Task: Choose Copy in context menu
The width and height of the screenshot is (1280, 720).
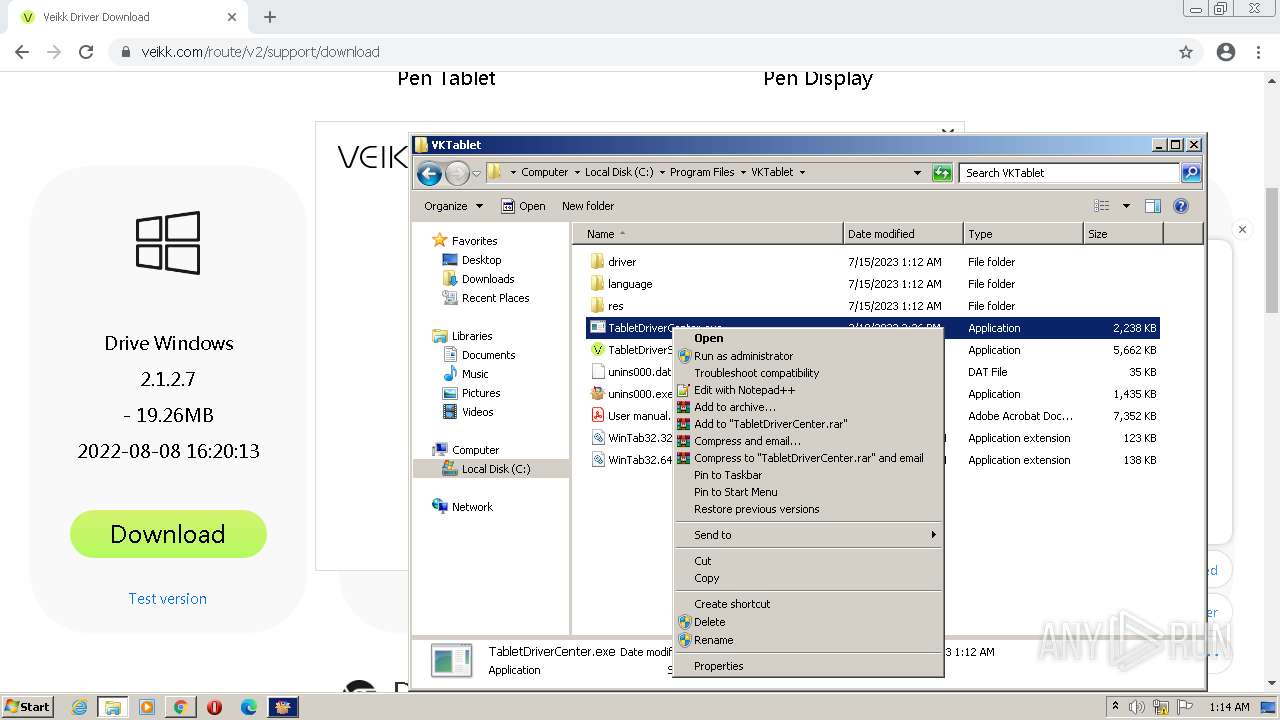Action: pyautogui.click(x=808, y=578)
